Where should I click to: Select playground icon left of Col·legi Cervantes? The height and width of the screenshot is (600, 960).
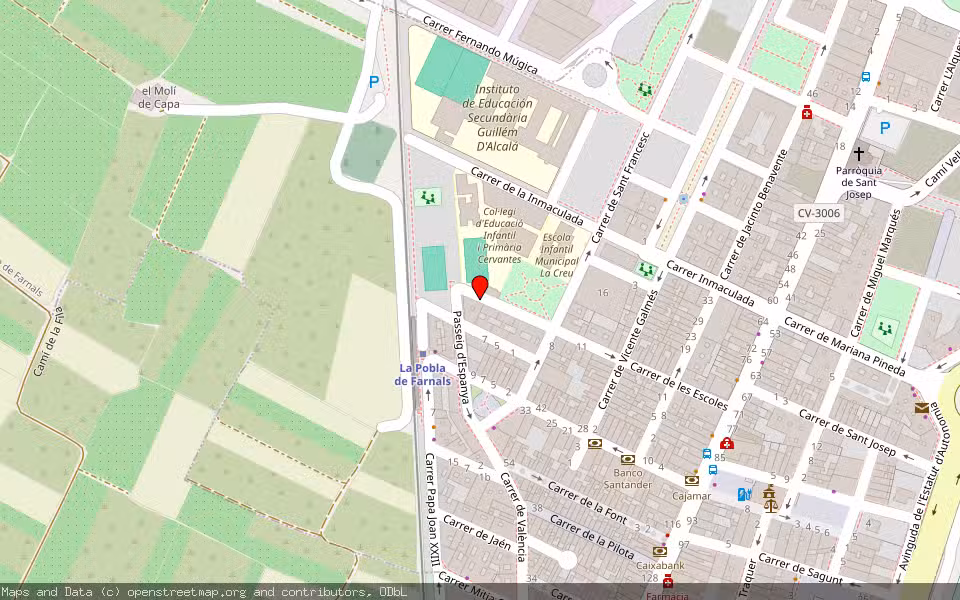[x=428, y=197]
